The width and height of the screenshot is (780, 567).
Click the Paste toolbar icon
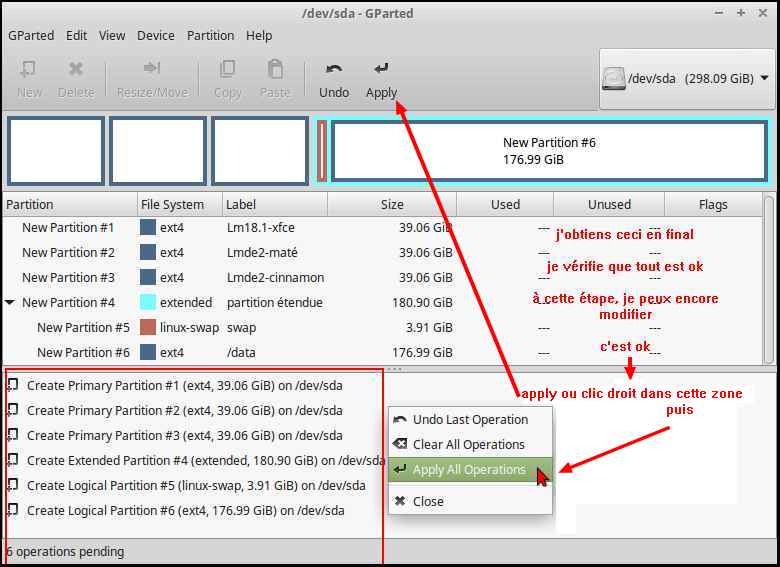tap(275, 70)
